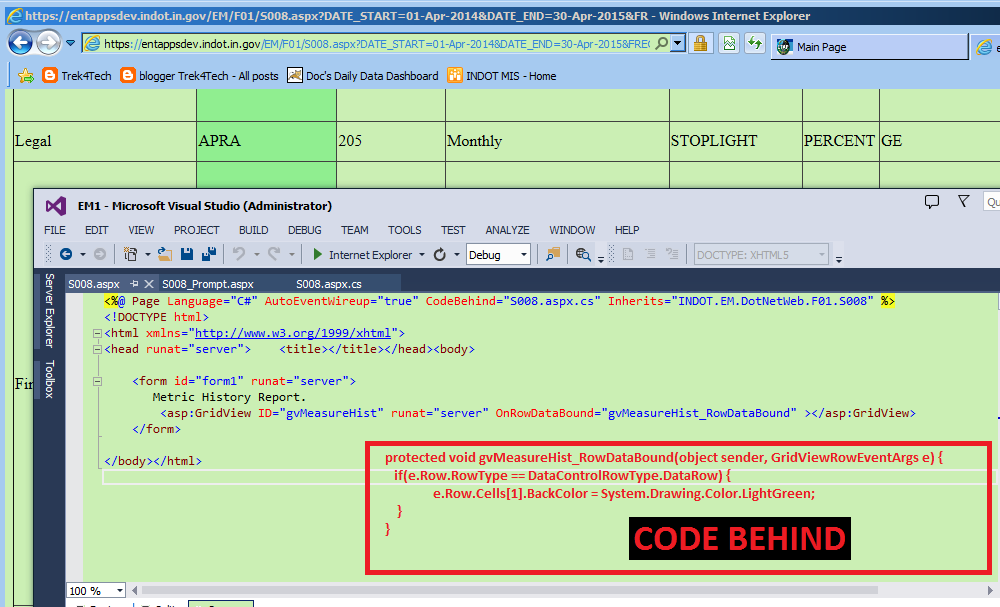Click the Legal cell in the web table
Image resolution: width=1000 pixels, height=607 pixels.
(105, 141)
